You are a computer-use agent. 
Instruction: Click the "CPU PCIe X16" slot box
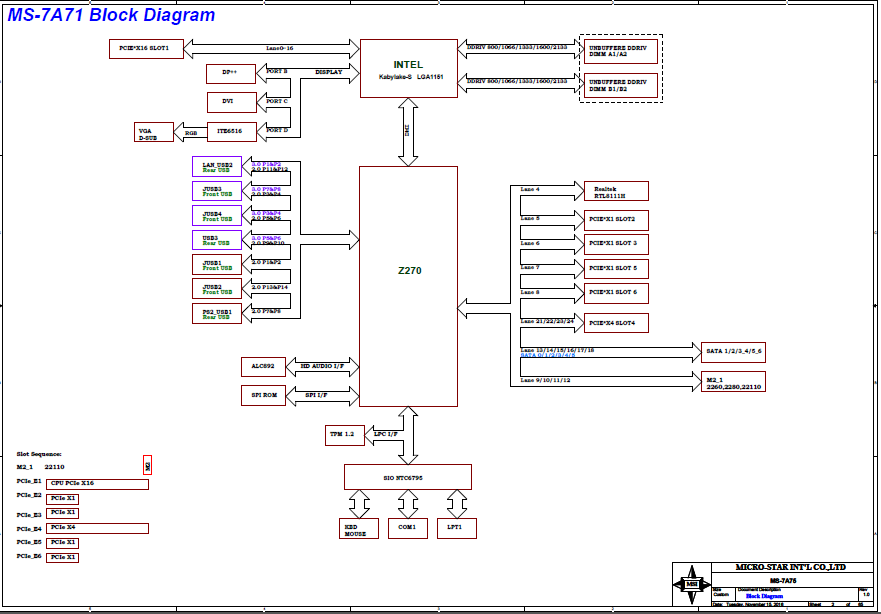97,484
